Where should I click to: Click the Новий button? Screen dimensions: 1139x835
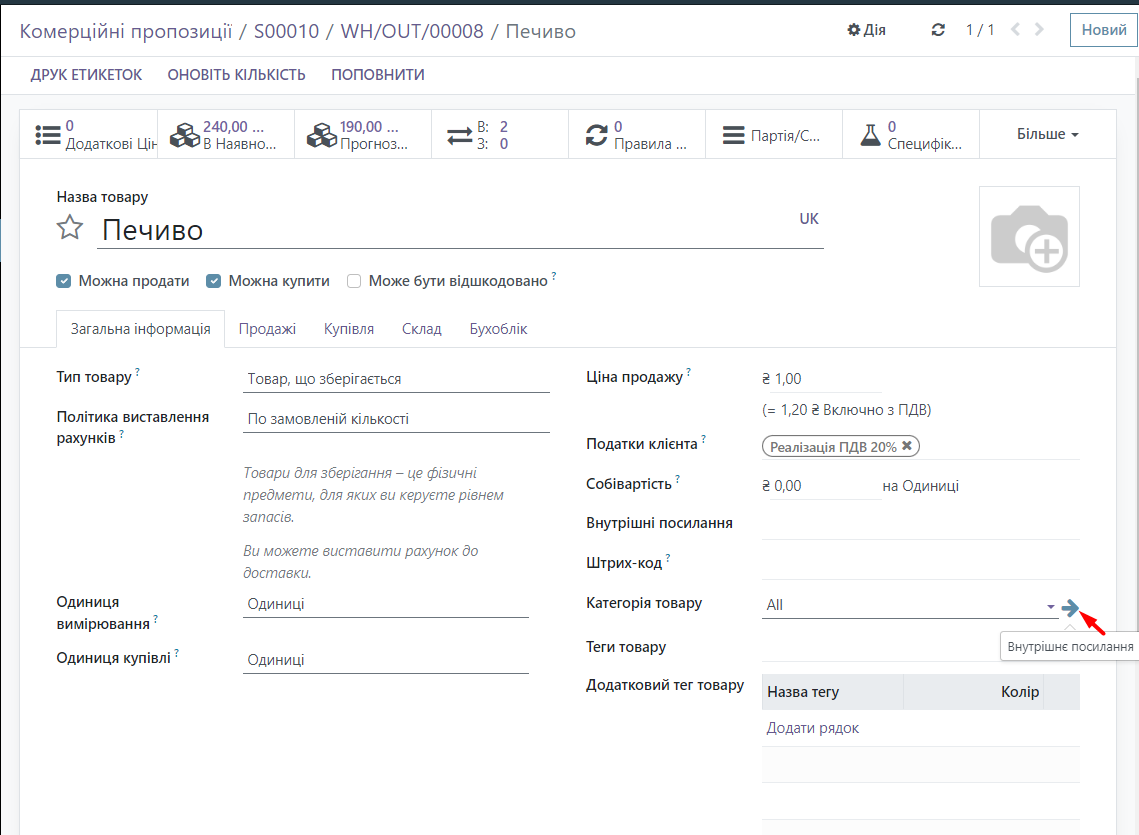[1104, 30]
